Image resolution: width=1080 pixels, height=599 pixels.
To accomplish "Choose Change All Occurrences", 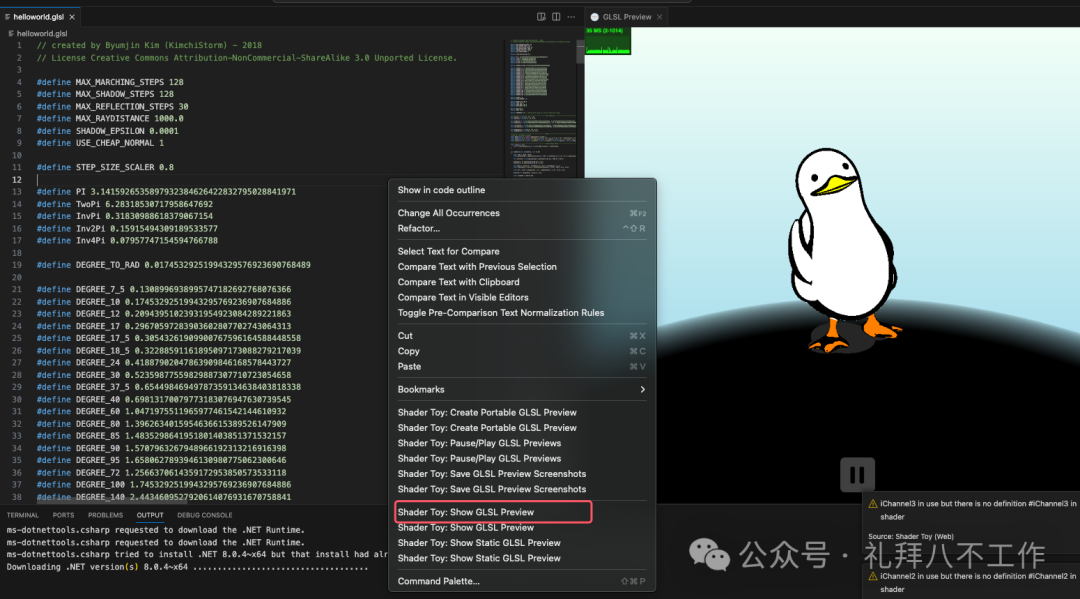I will tap(521, 213).
